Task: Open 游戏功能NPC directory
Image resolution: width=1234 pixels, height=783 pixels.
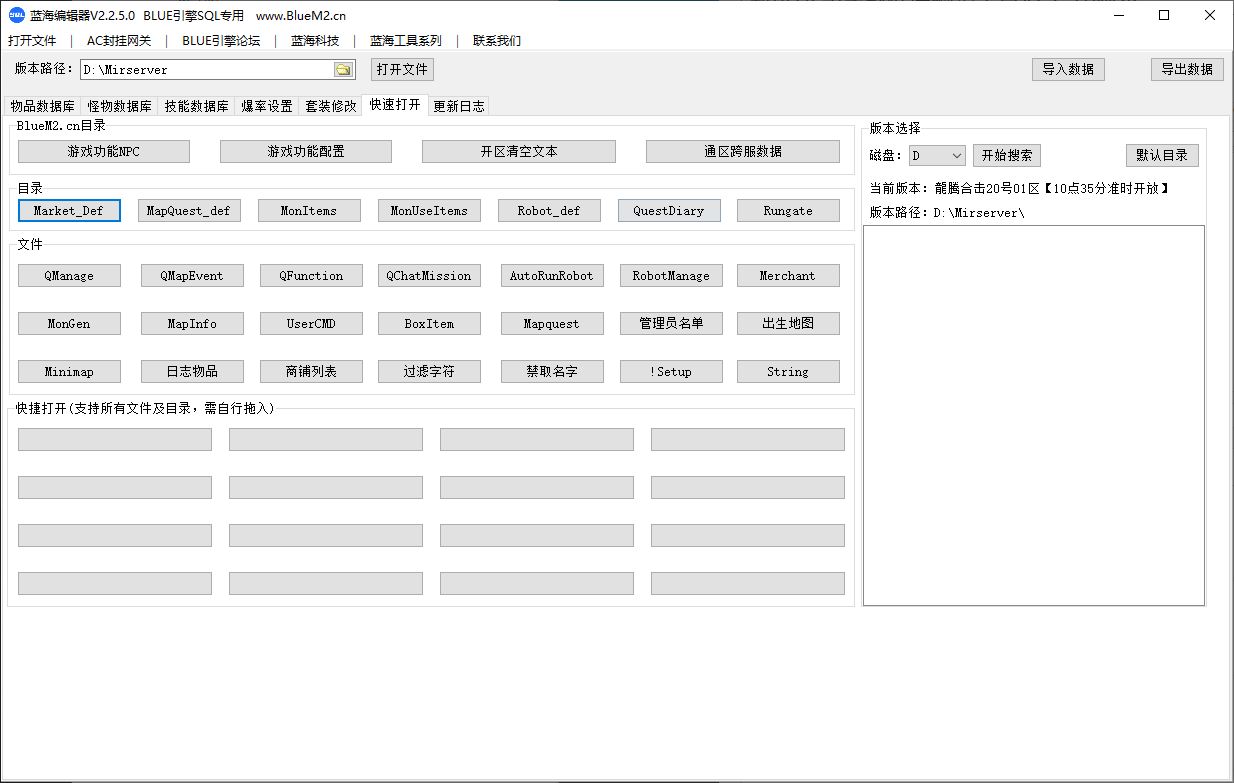Action: (x=104, y=151)
